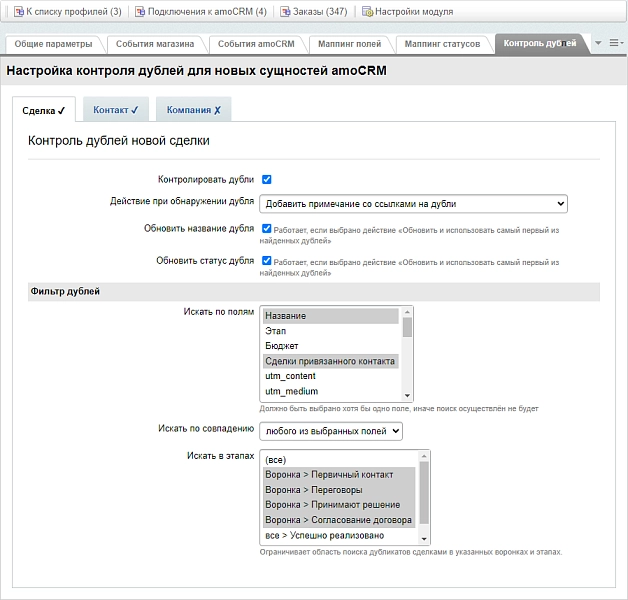Go to Заказы (347) link

(320, 12)
